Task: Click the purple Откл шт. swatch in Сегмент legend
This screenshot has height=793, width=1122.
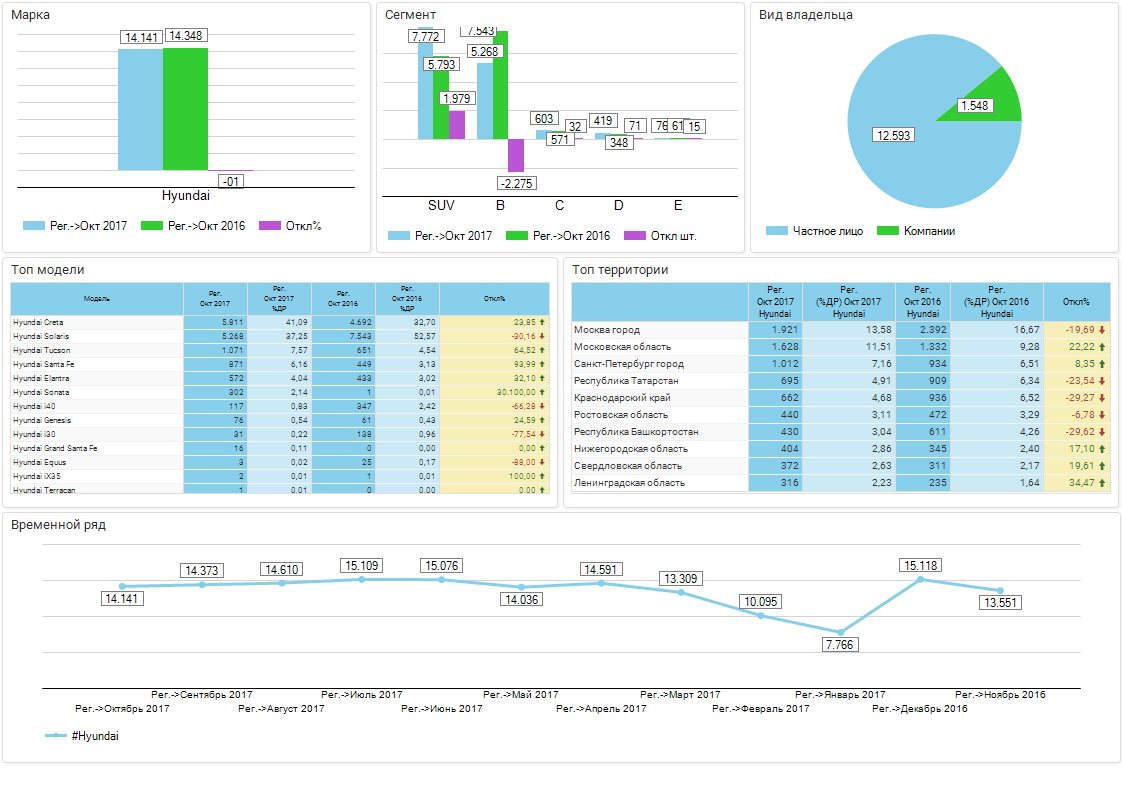Action: tap(635, 235)
